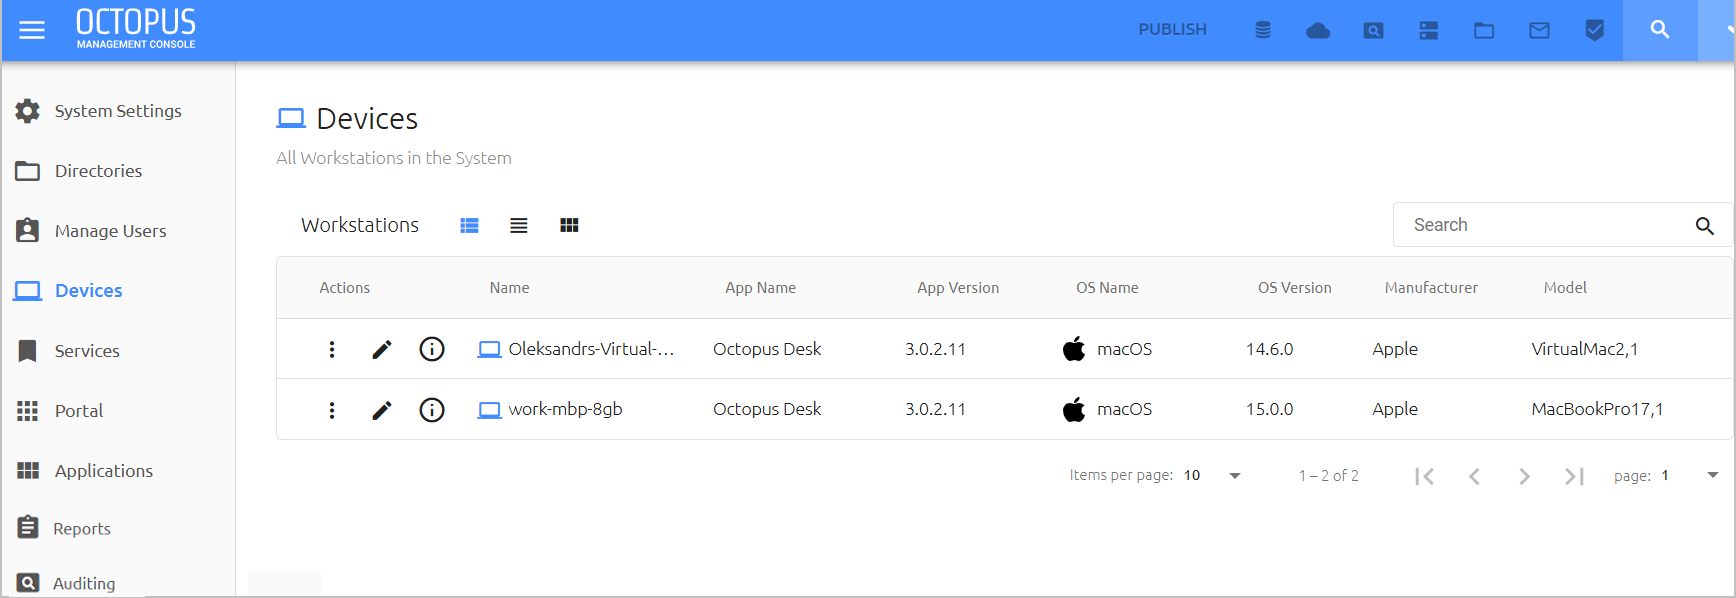Sort by Name column header

[x=509, y=288]
